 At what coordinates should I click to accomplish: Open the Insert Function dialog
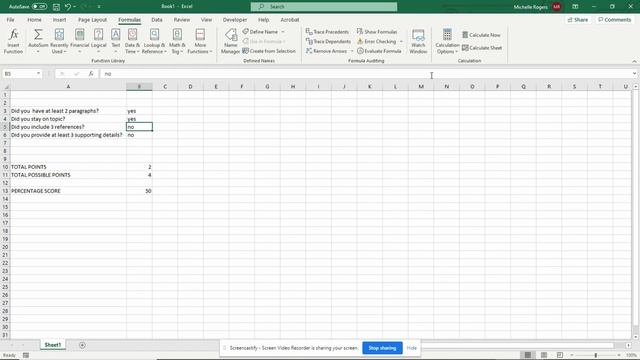[13, 41]
